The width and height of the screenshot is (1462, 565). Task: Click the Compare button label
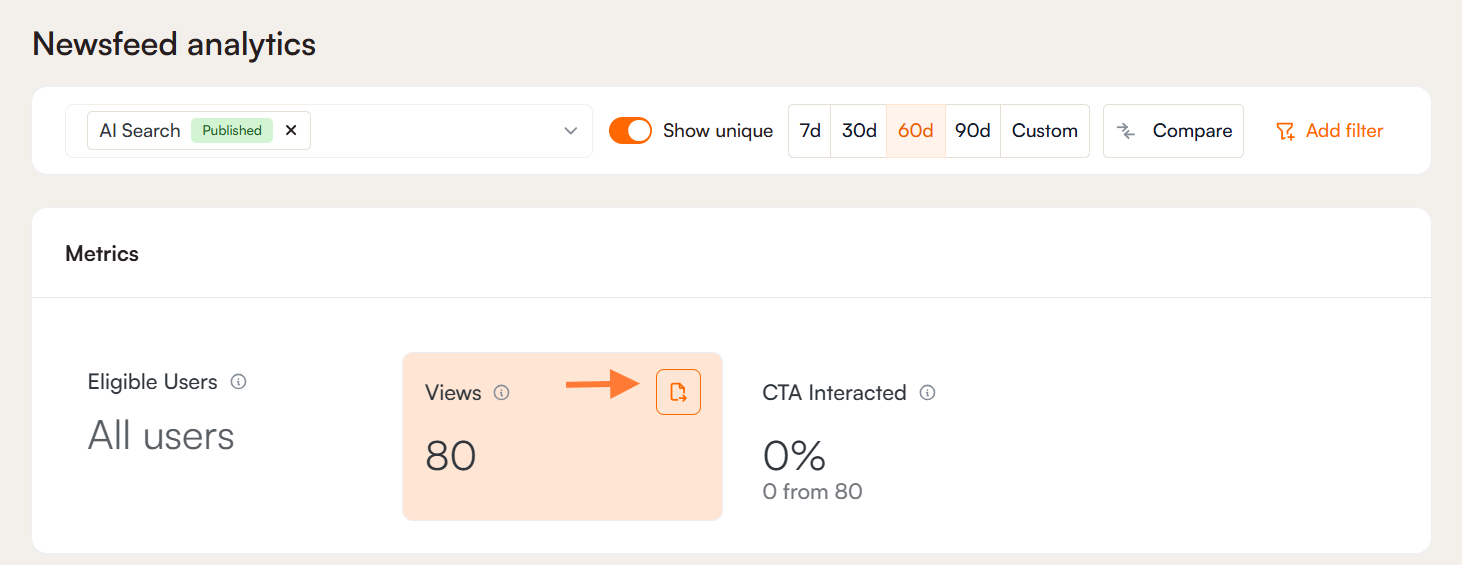[1192, 131]
